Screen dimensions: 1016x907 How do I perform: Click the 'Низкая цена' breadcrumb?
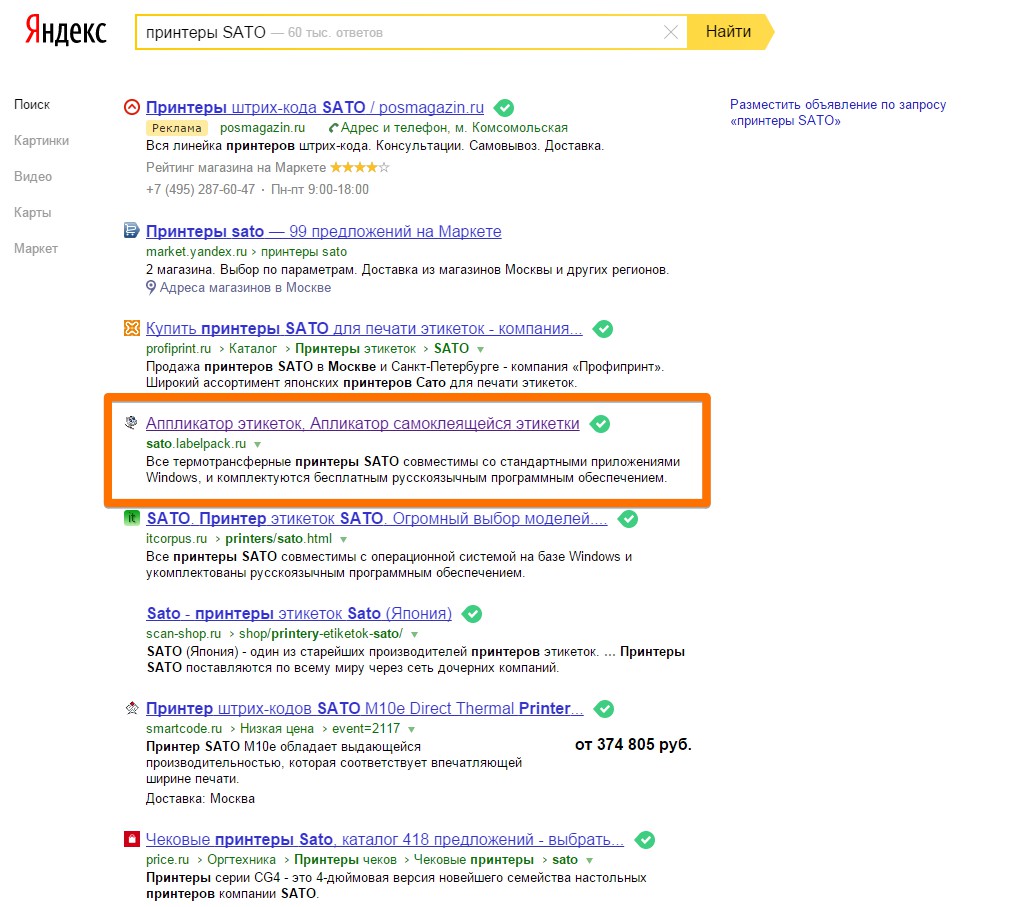pos(277,728)
